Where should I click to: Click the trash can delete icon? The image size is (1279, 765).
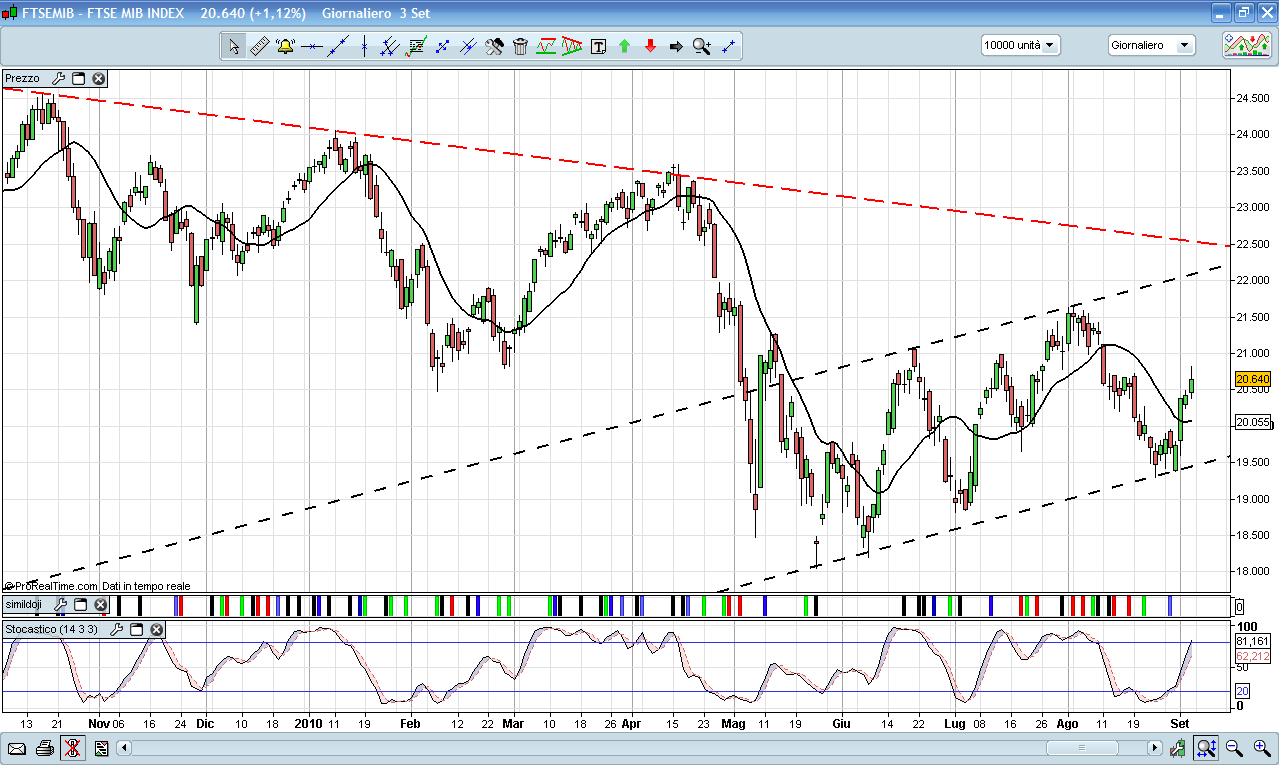[x=520, y=46]
